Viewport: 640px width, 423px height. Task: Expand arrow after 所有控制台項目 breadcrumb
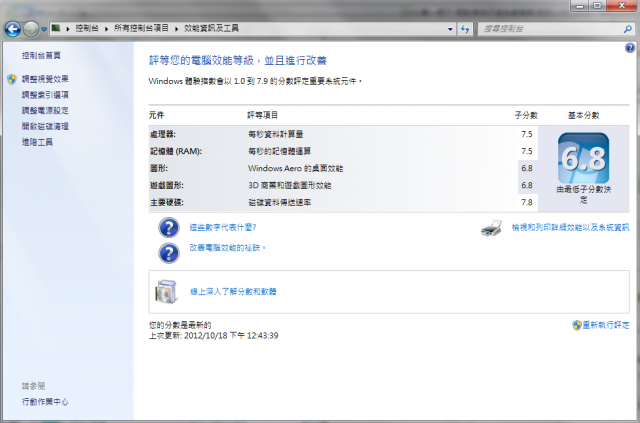tap(176, 29)
